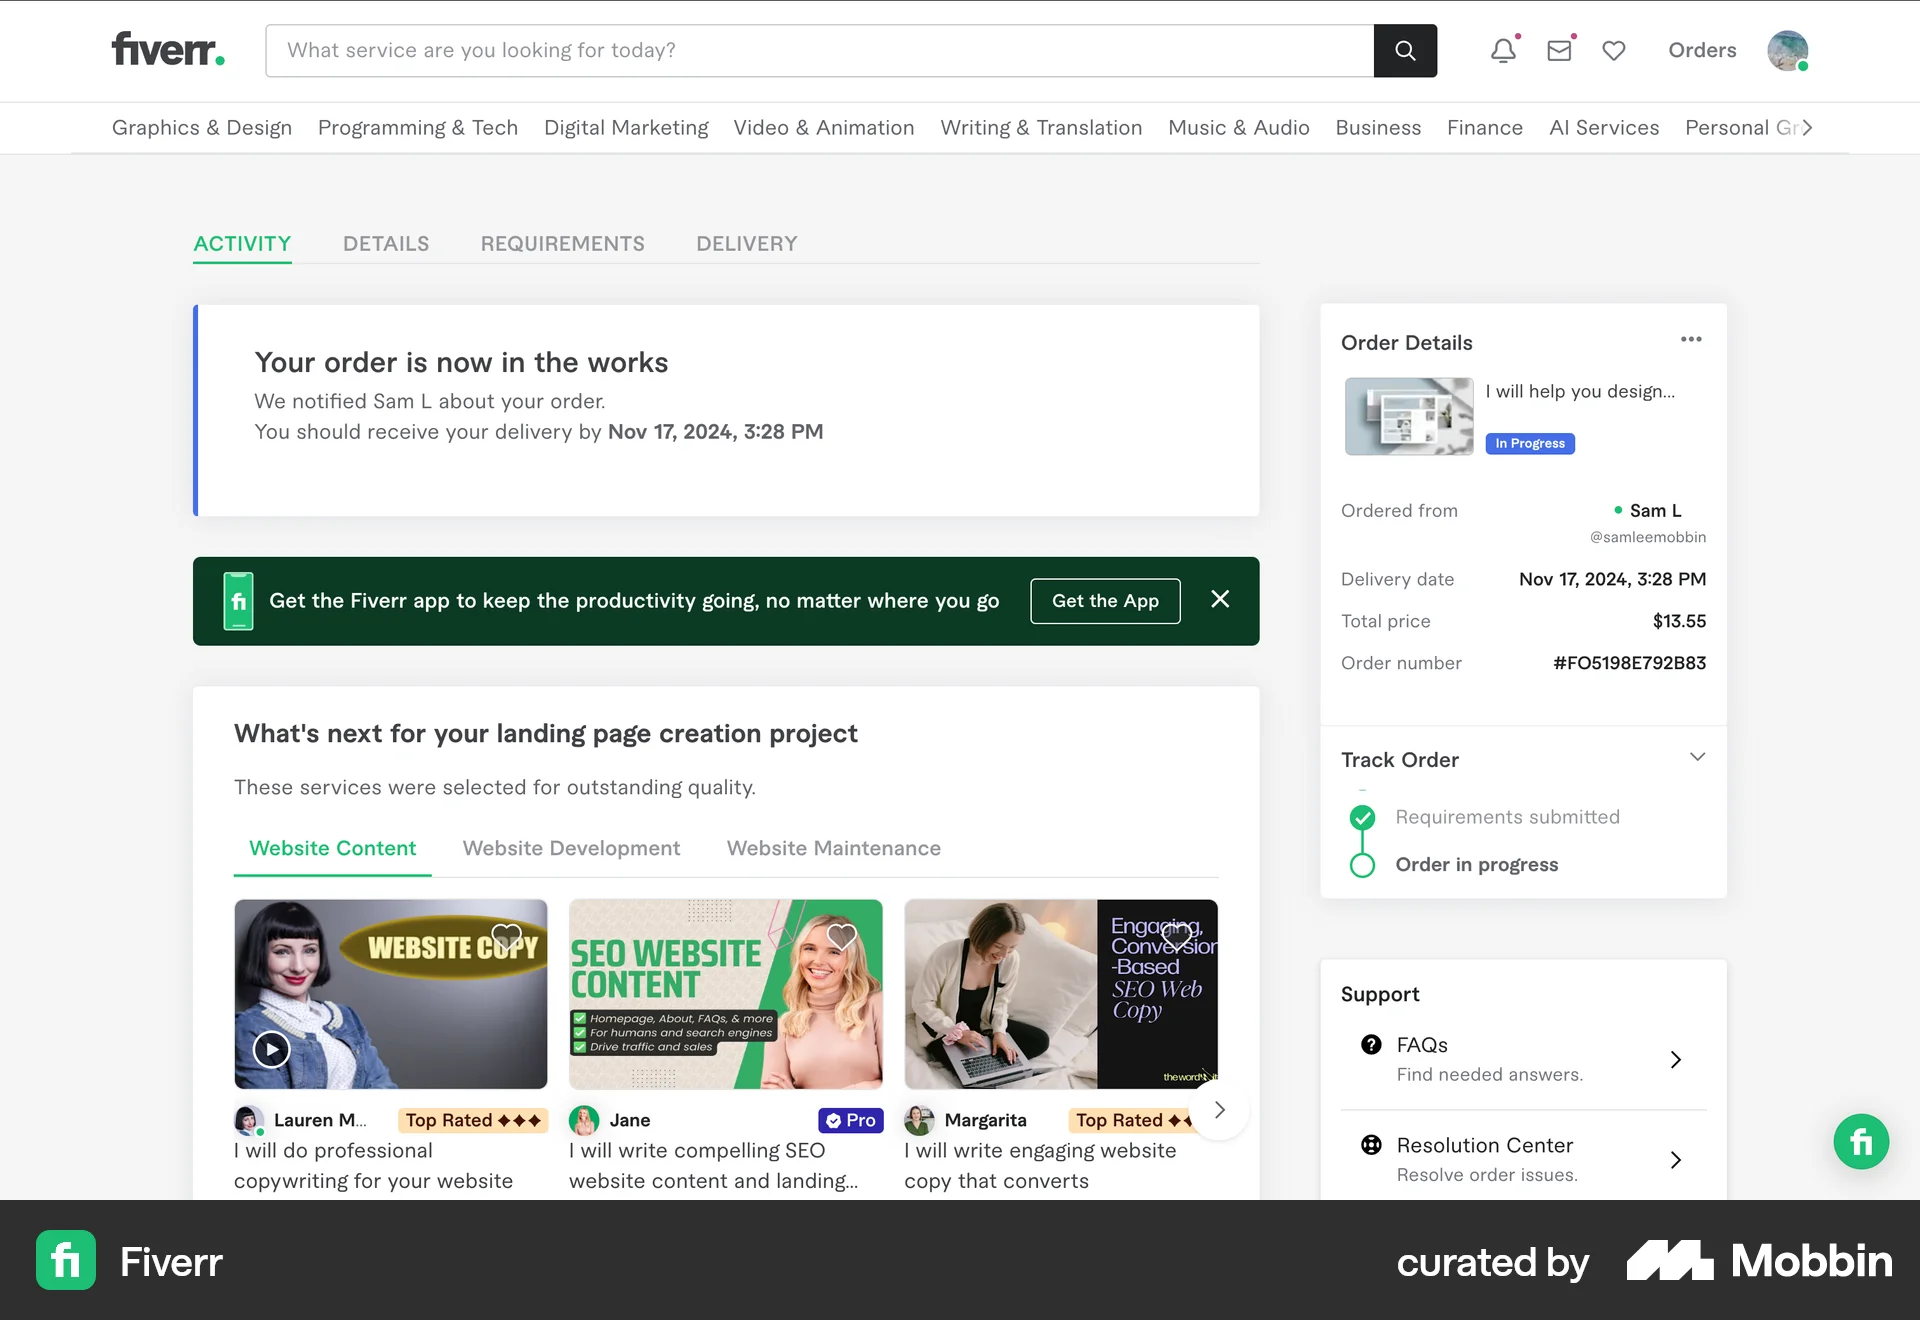The image size is (1920, 1320).
Task: Open the notifications bell icon
Action: click(x=1503, y=50)
